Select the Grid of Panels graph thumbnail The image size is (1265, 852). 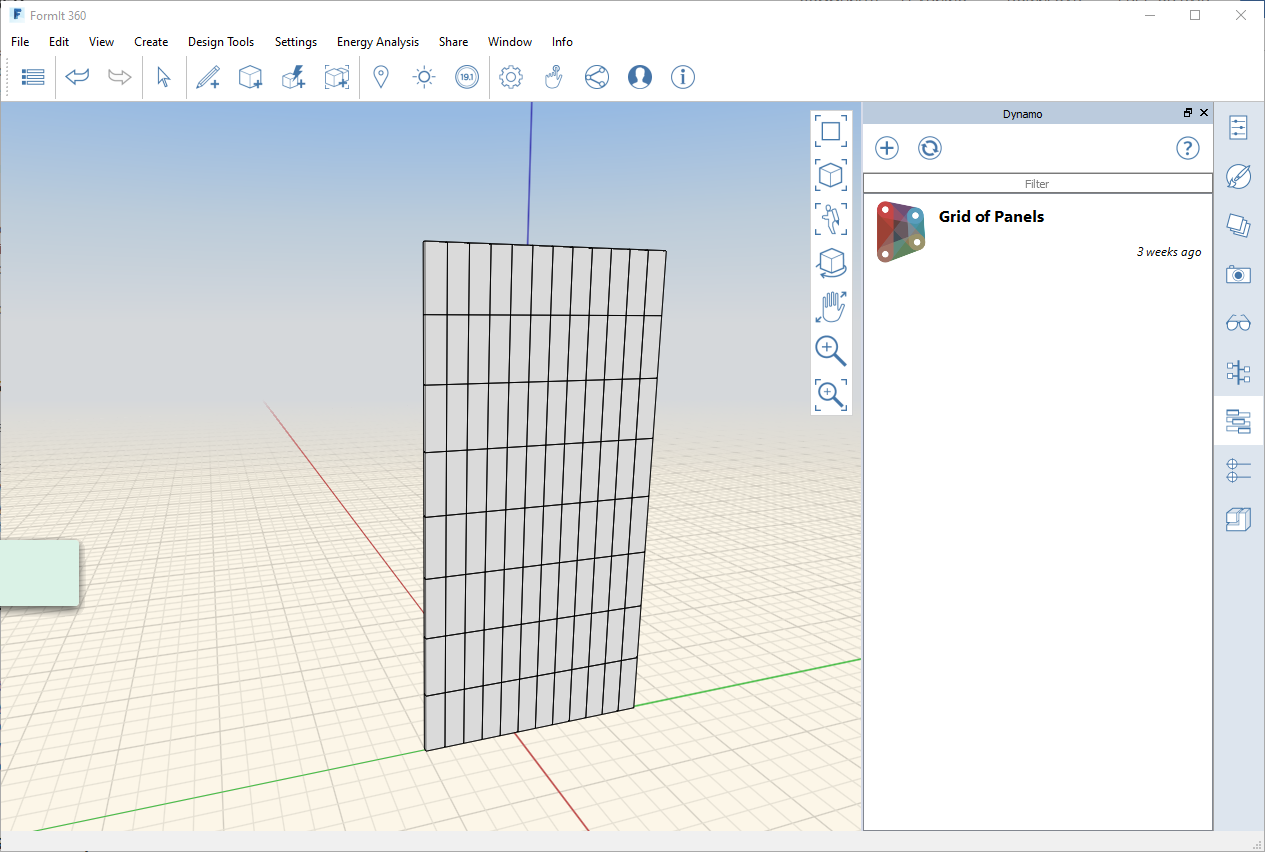pos(901,232)
